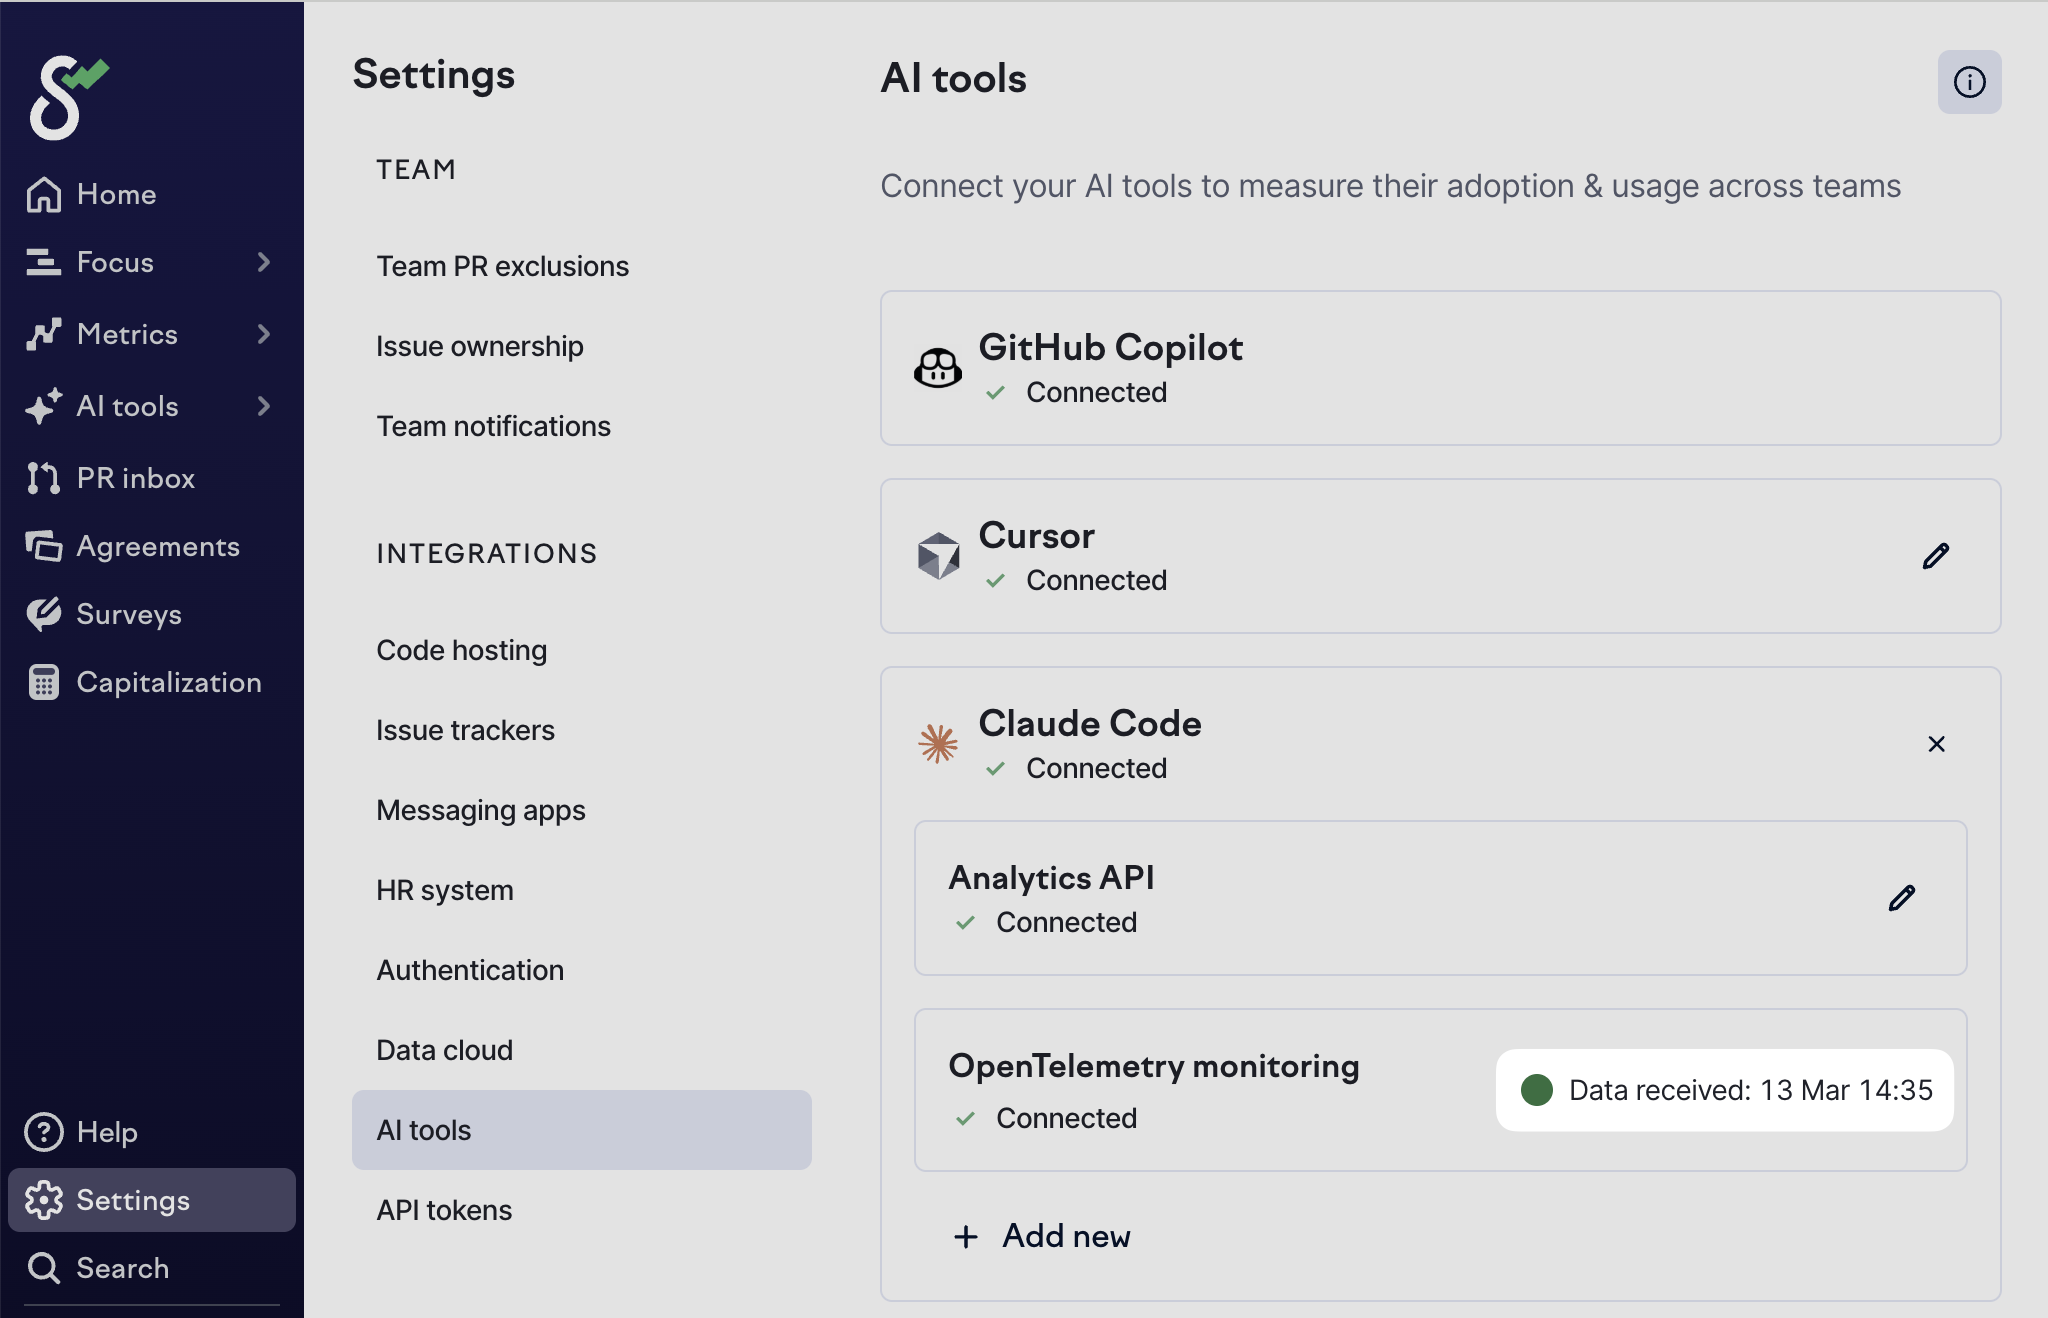Image resolution: width=2048 pixels, height=1318 pixels.
Task: Click the Data received status badge
Action: pyautogui.click(x=1724, y=1090)
